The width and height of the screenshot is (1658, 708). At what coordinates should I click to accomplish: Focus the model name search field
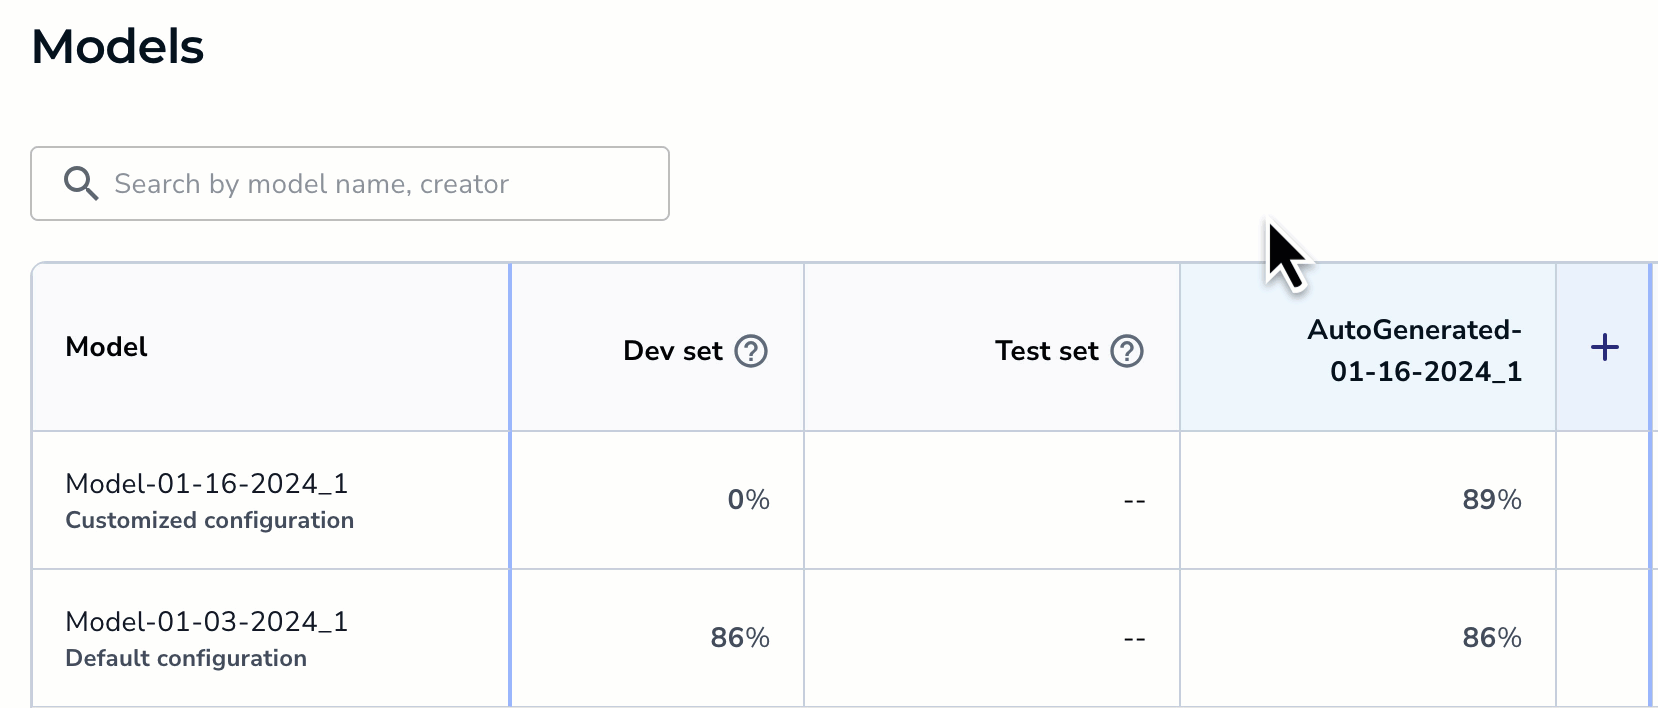click(x=380, y=184)
